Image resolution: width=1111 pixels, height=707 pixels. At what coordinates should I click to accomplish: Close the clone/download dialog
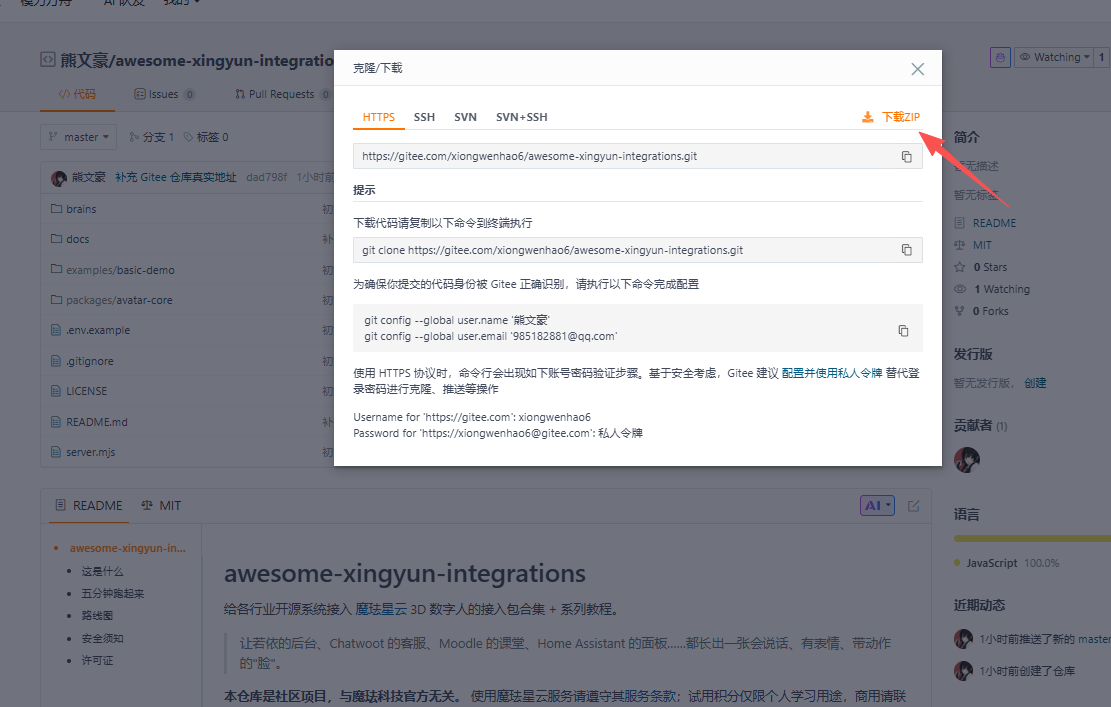click(x=918, y=69)
